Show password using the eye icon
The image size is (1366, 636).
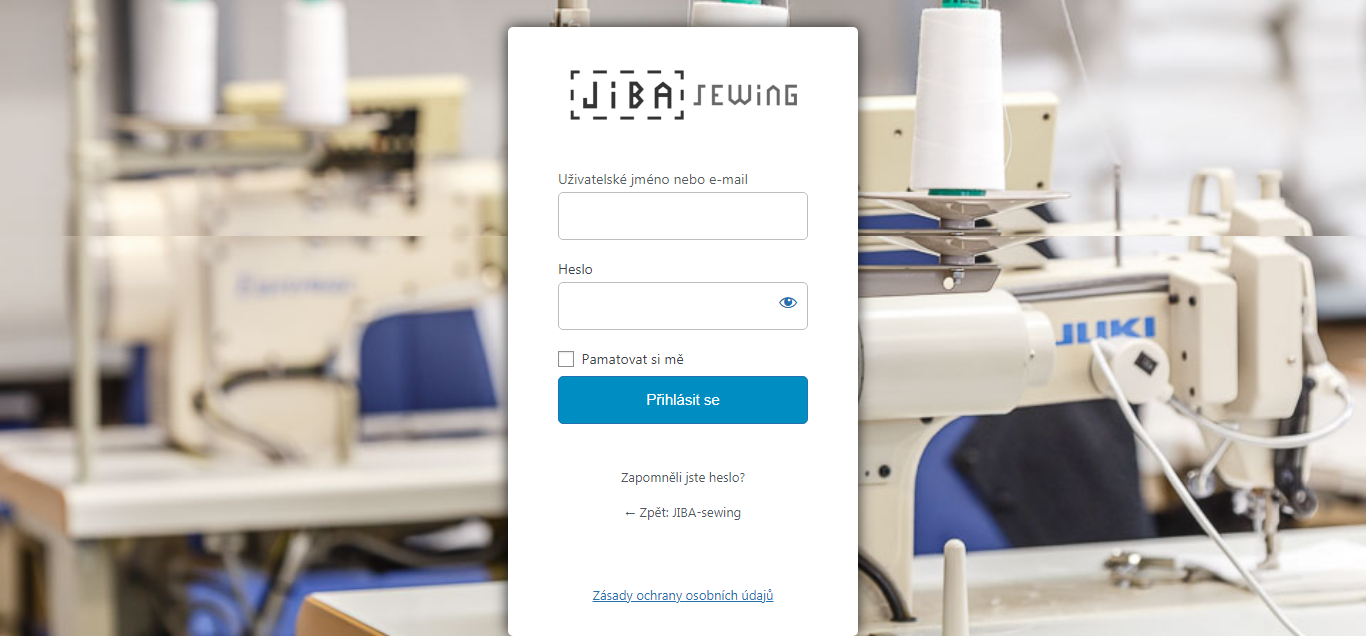tap(788, 303)
